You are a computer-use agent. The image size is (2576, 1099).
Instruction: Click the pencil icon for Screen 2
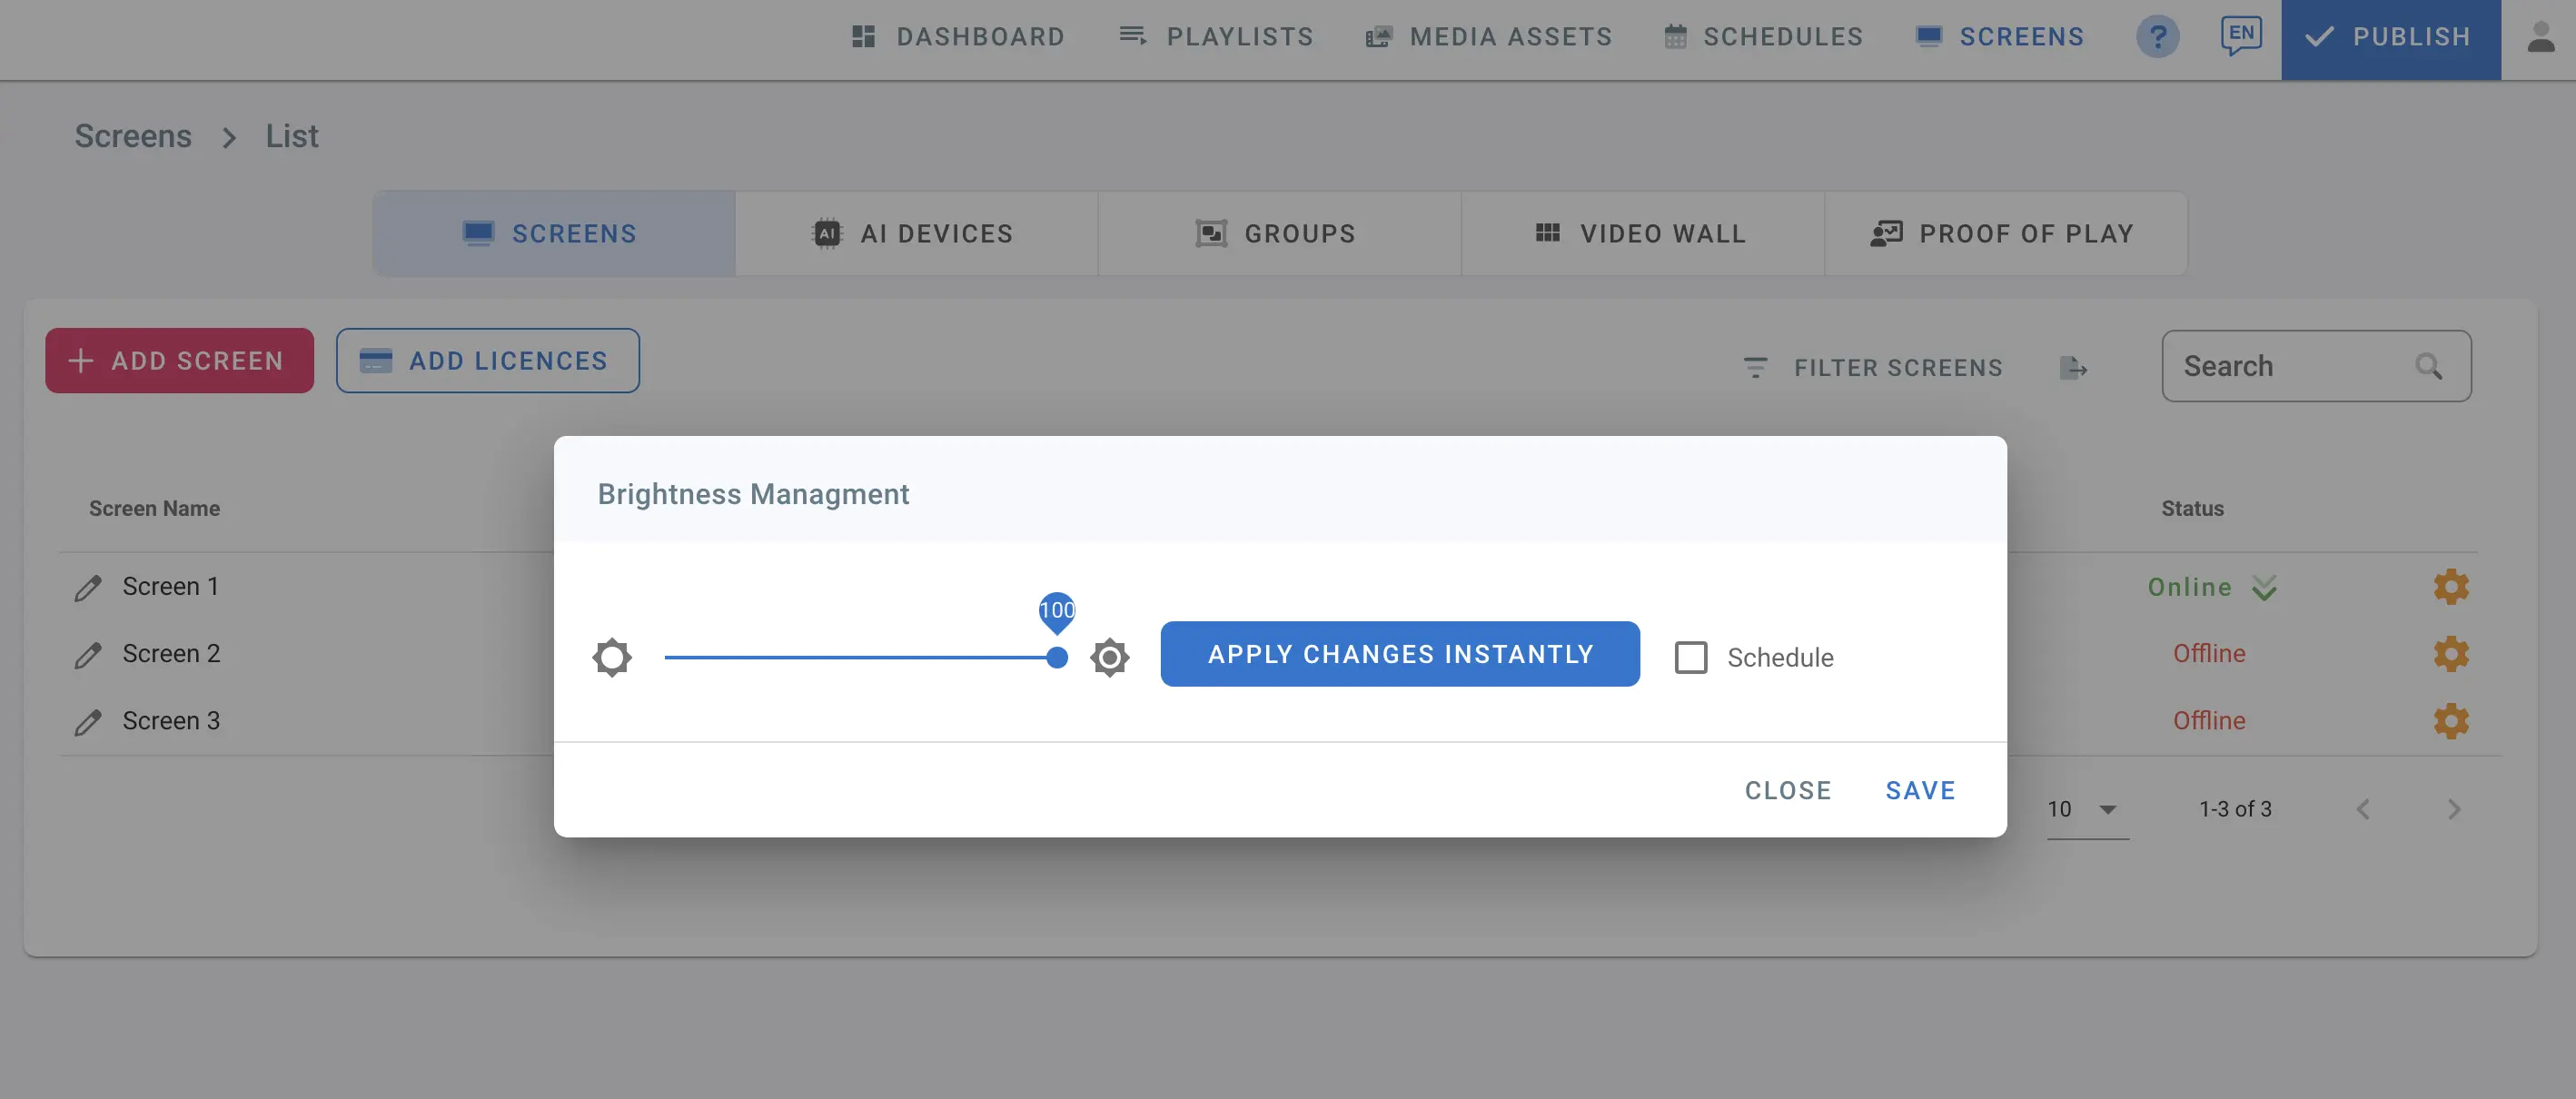[88, 655]
